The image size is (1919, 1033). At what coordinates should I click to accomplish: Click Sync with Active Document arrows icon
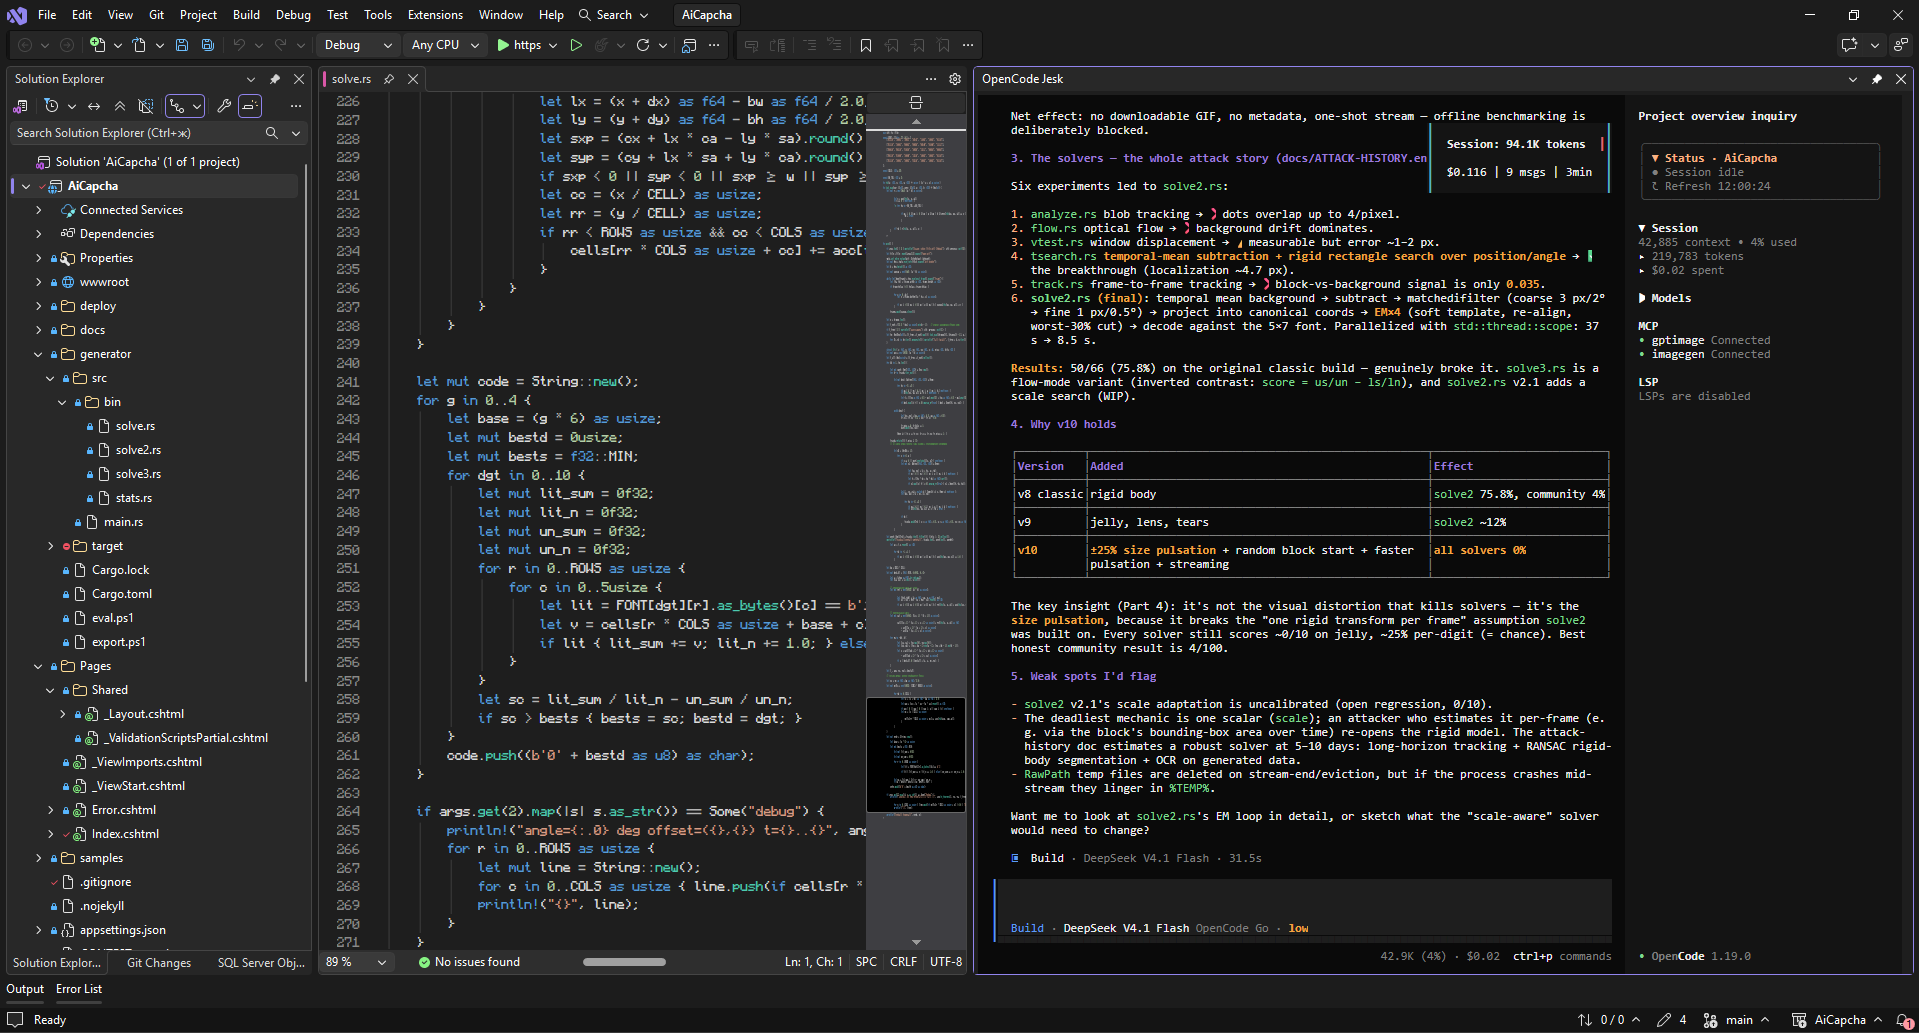pyautogui.click(x=94, y=106)
